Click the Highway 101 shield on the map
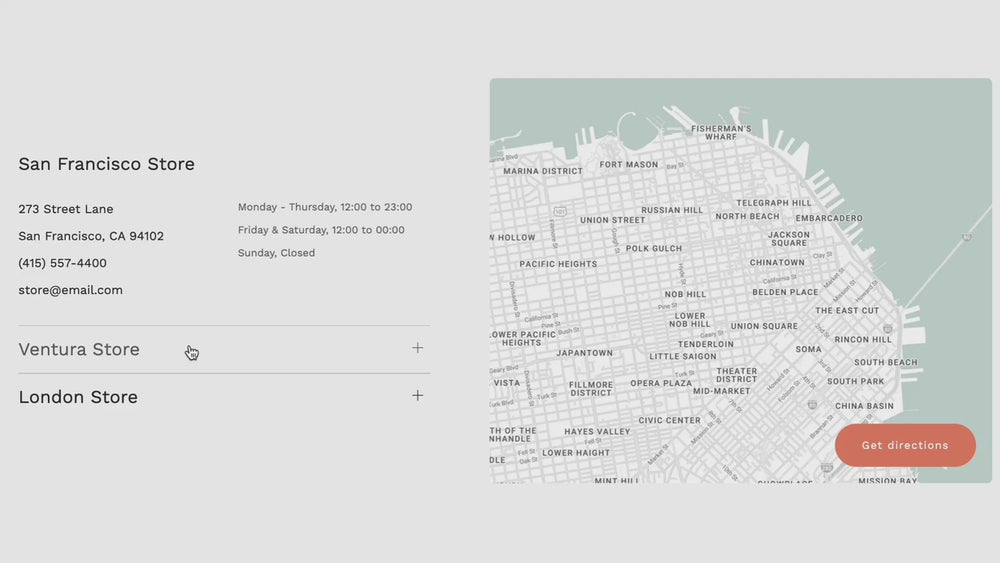 (560, 212)
